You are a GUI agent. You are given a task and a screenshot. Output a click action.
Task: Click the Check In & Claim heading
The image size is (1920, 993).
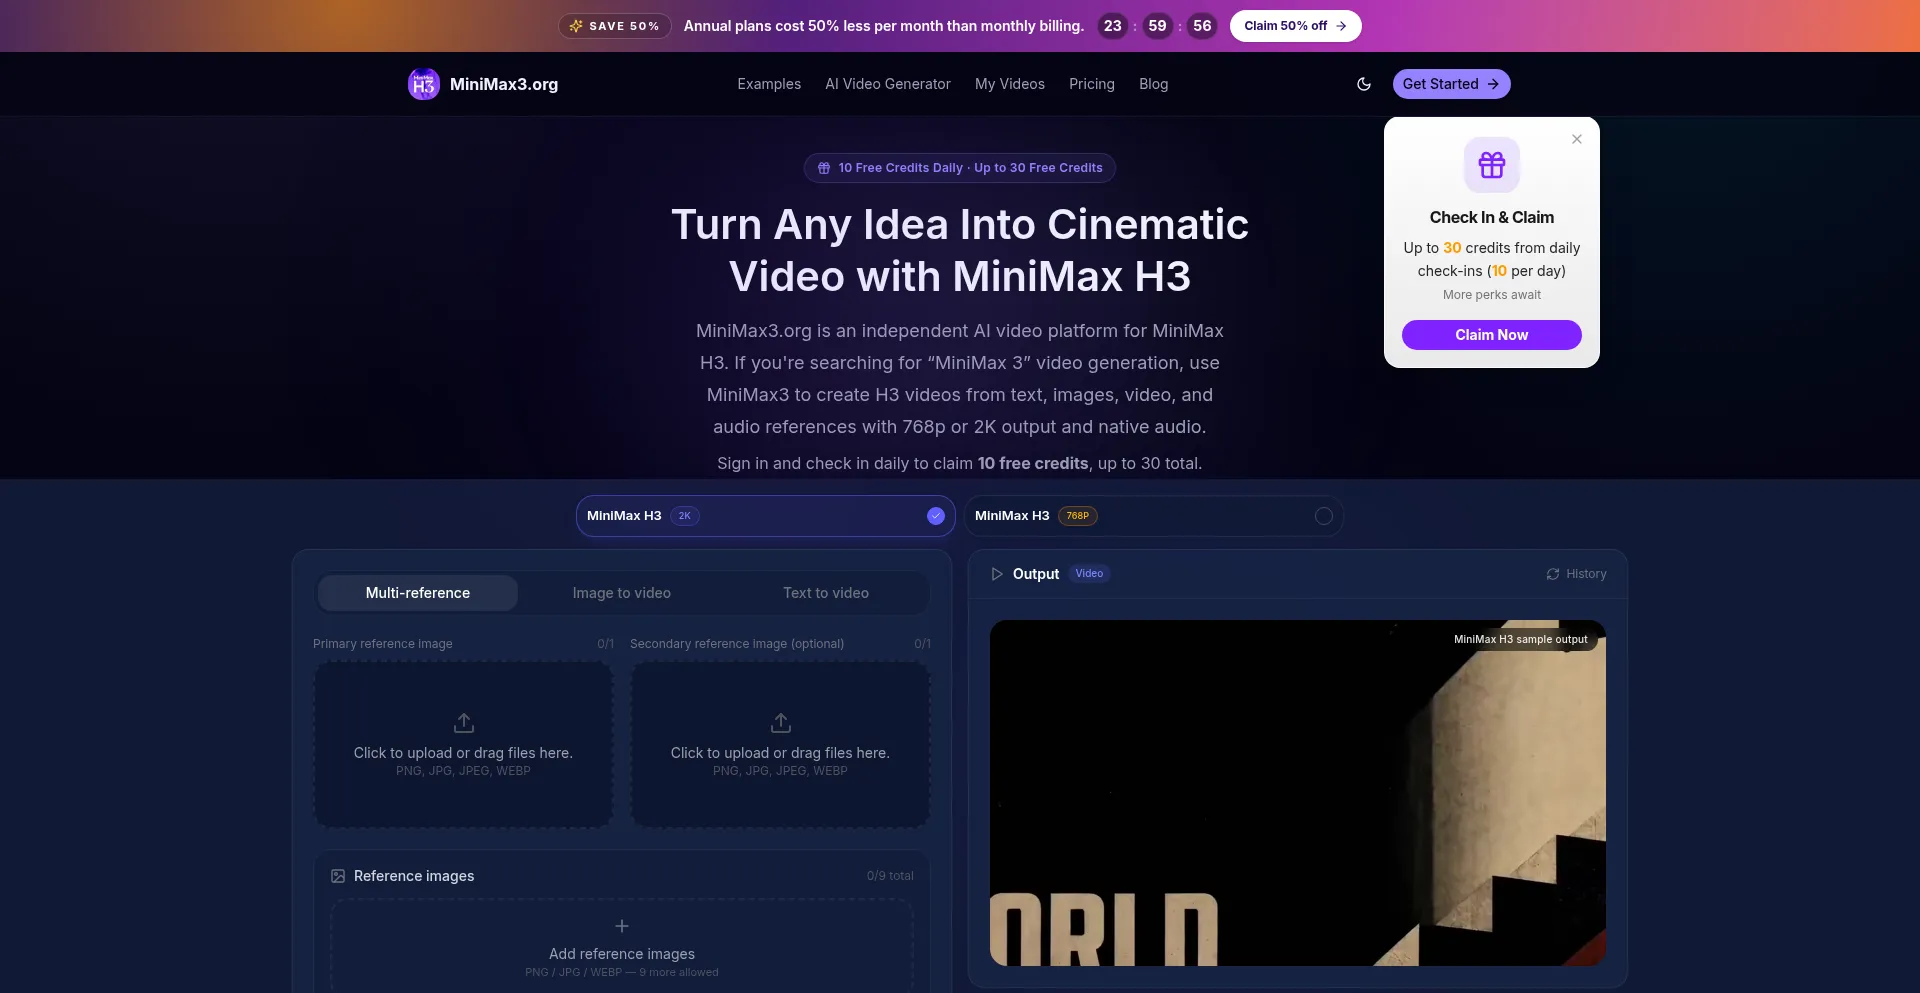(x=1492, y=217)
